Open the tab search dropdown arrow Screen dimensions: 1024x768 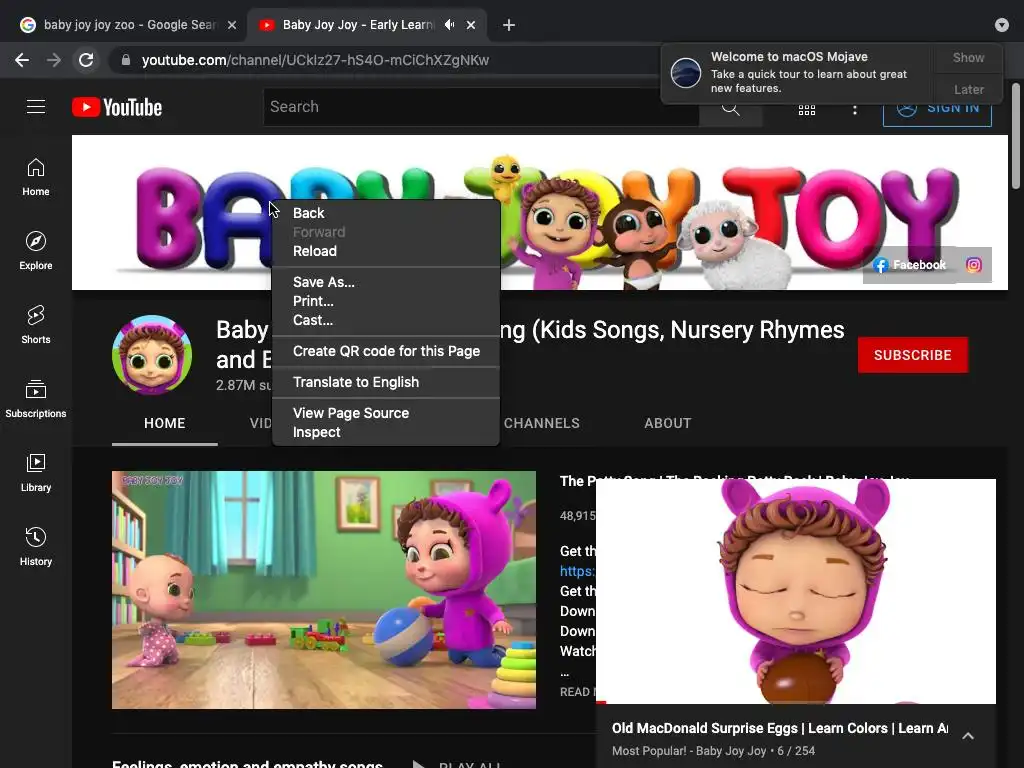[1001, 25]
